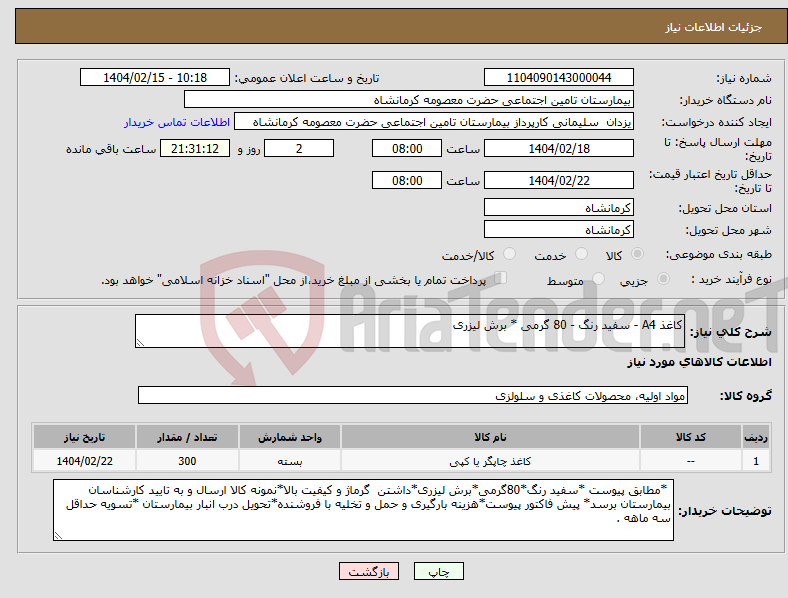Click the نام کالا column header

(490, 437)
